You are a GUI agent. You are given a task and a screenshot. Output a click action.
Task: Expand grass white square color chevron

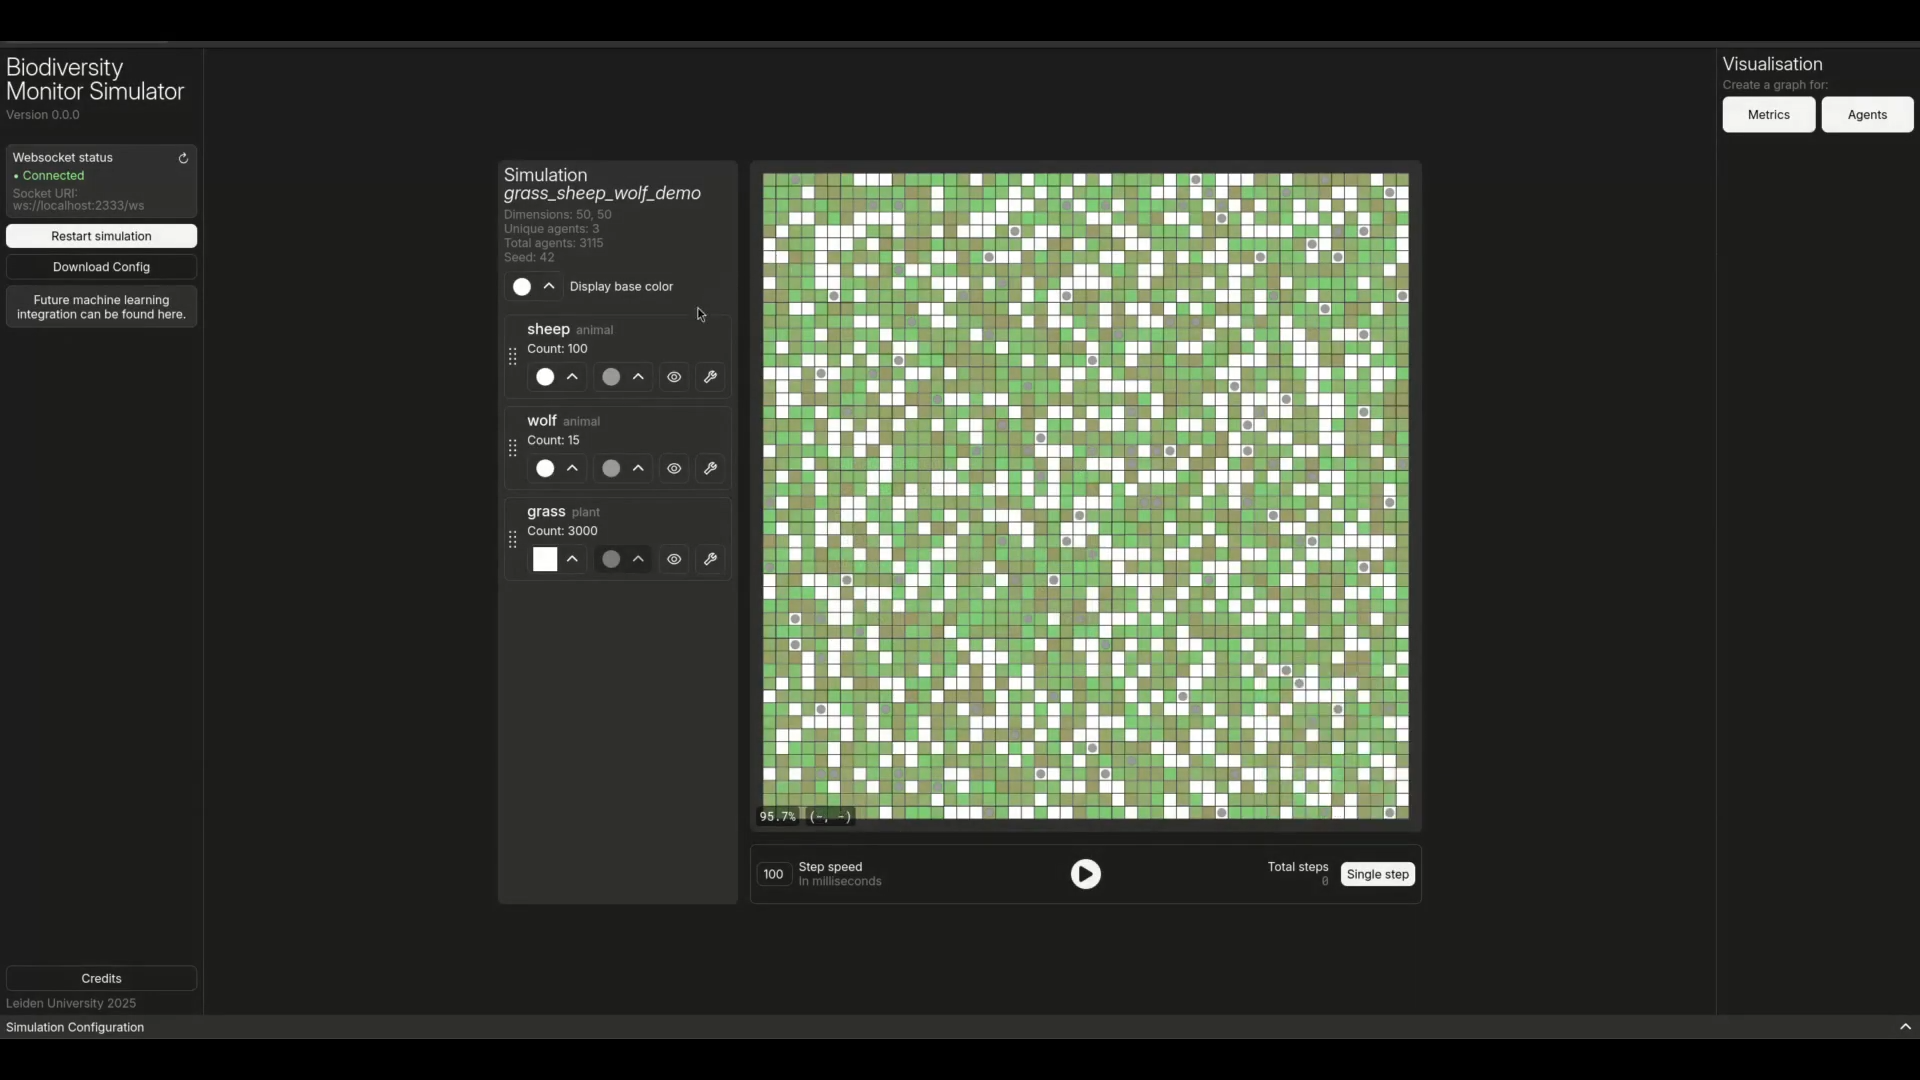[572, 559]
